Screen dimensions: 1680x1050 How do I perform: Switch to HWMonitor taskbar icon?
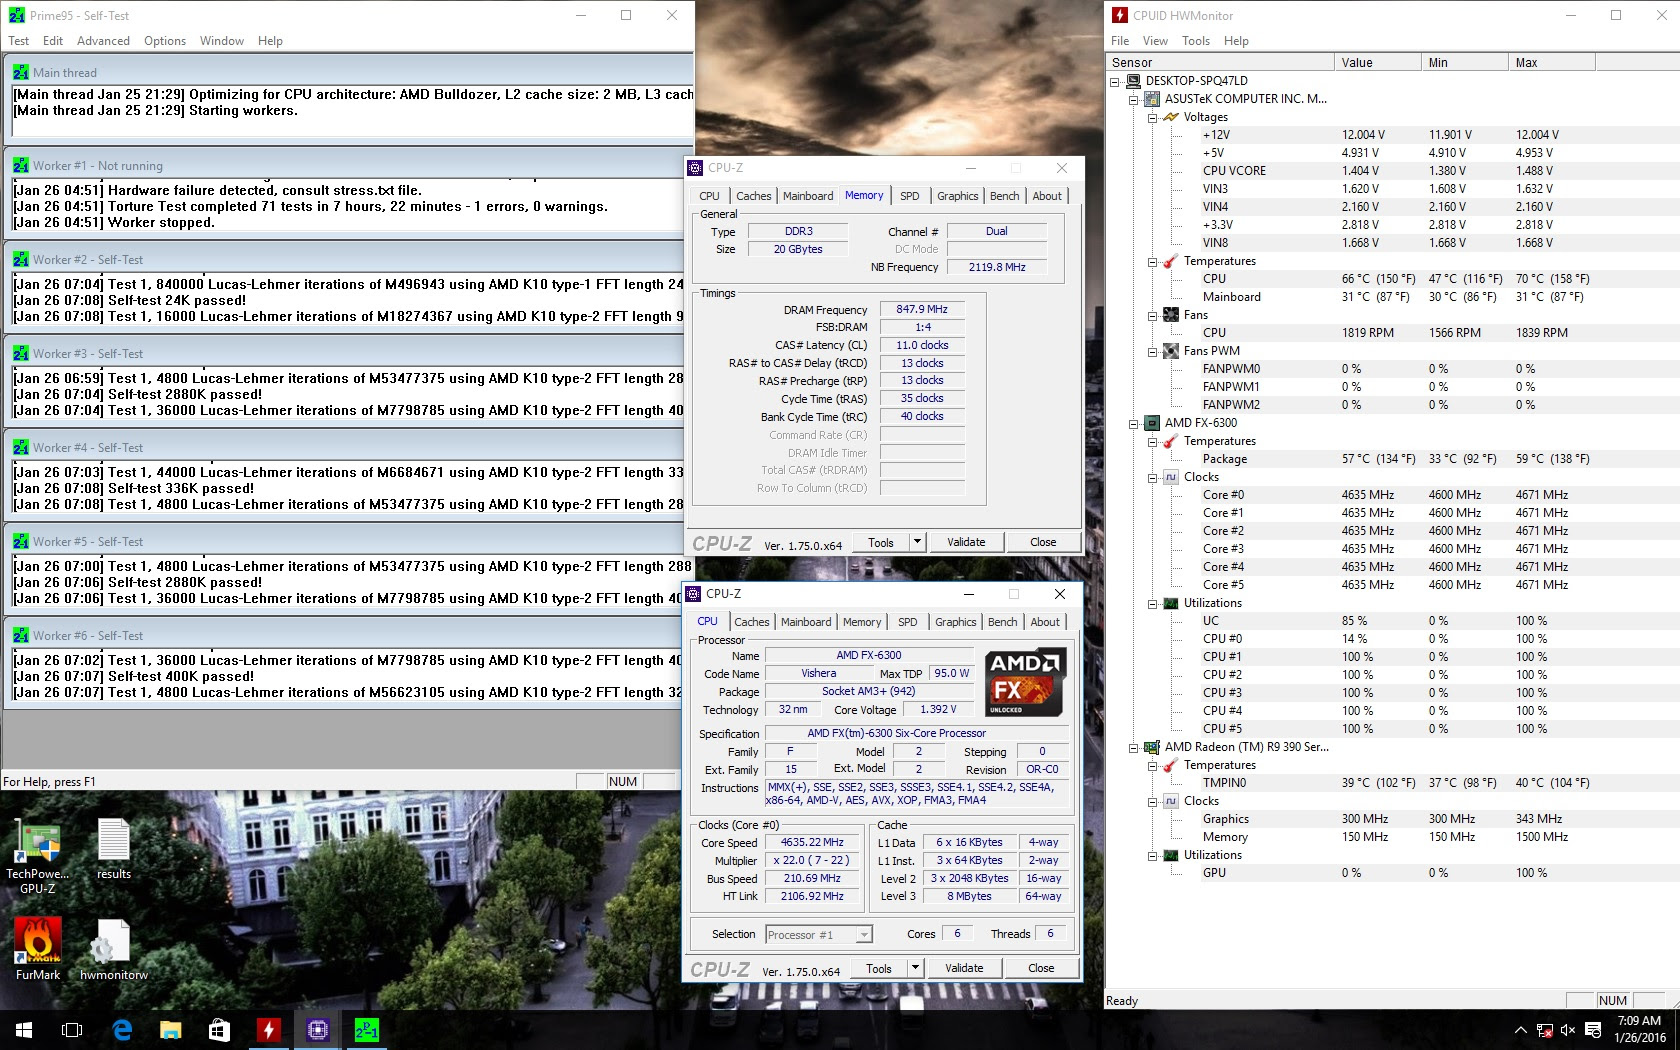269,1030
